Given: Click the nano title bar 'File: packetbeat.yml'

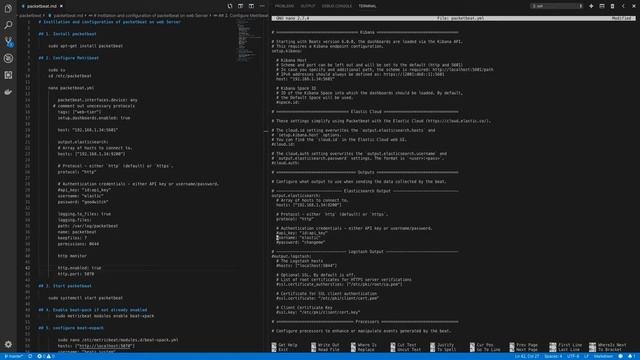Looking at the screenshot, I should 460,18.
